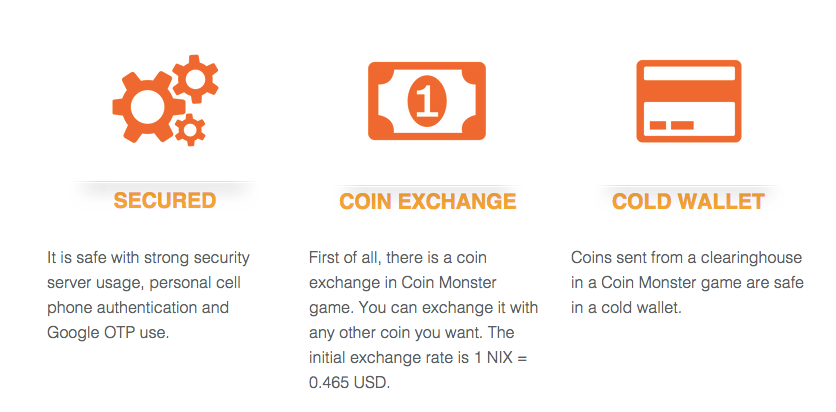
Task: Click the 'exchange in Coin Monster' text
Action: pyautogui.click(x=403, y=282)
